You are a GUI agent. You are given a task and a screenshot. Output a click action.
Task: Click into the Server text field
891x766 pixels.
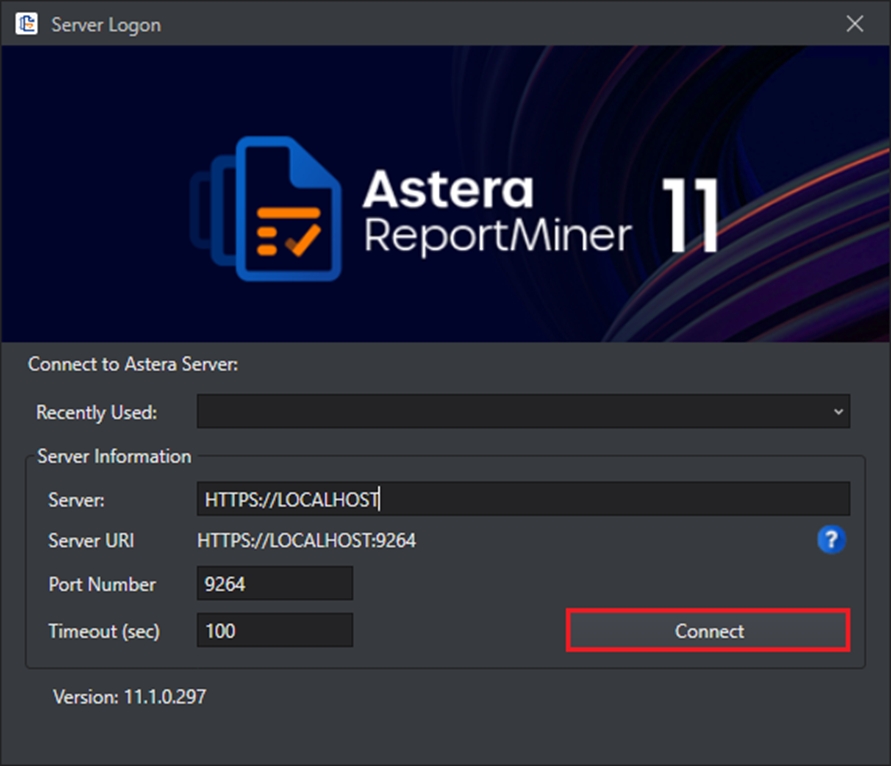click(x=522, y=498)
